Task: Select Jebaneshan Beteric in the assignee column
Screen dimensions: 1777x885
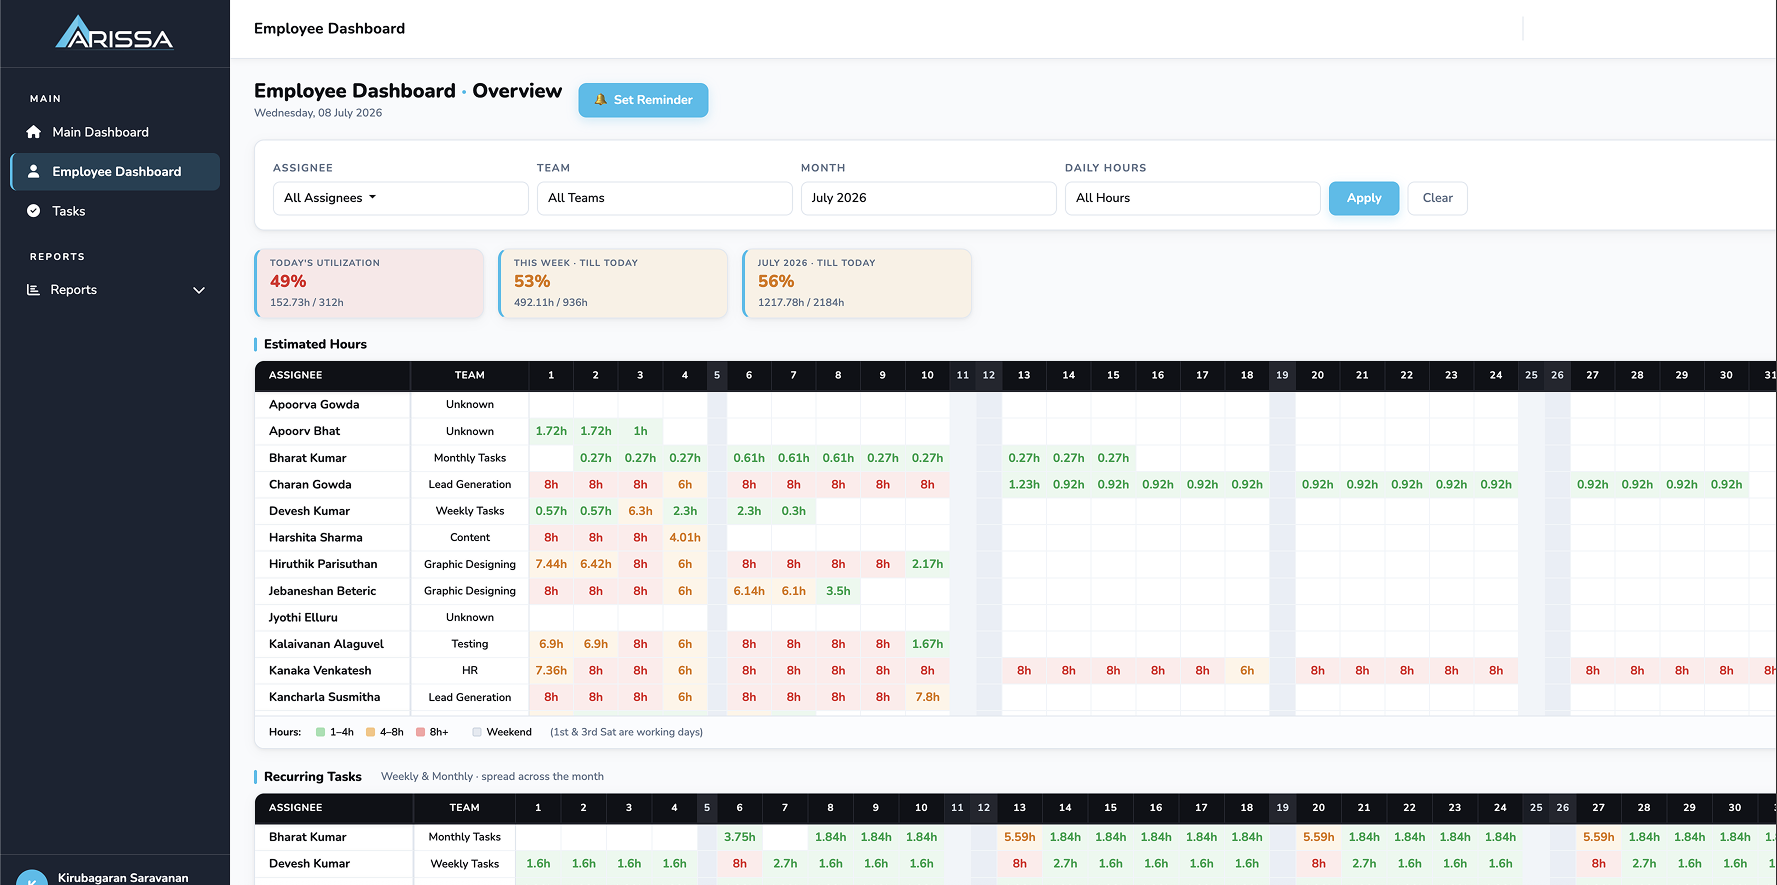Action: point(322,591)
